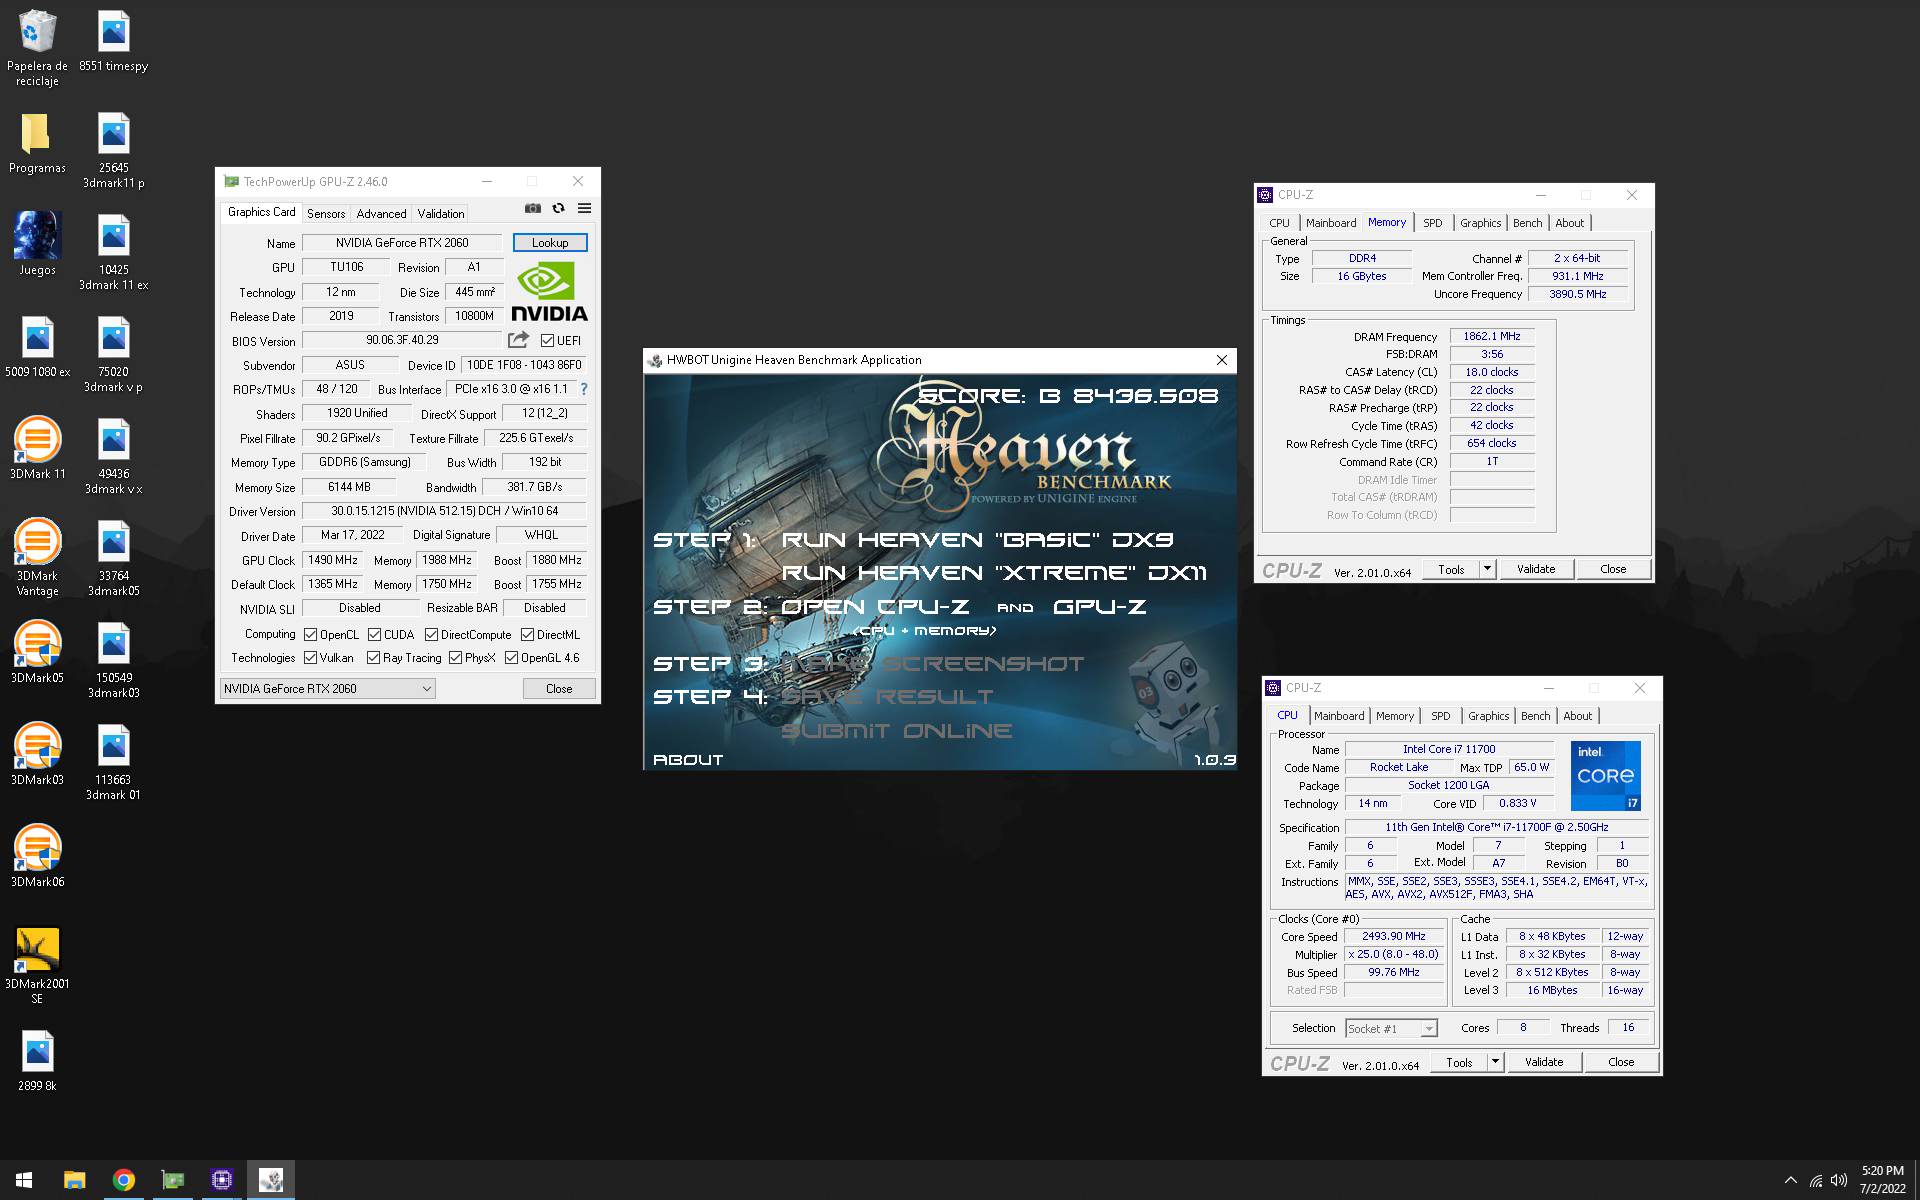Toggle the DirectML checkbox

(x=527, y=634)
